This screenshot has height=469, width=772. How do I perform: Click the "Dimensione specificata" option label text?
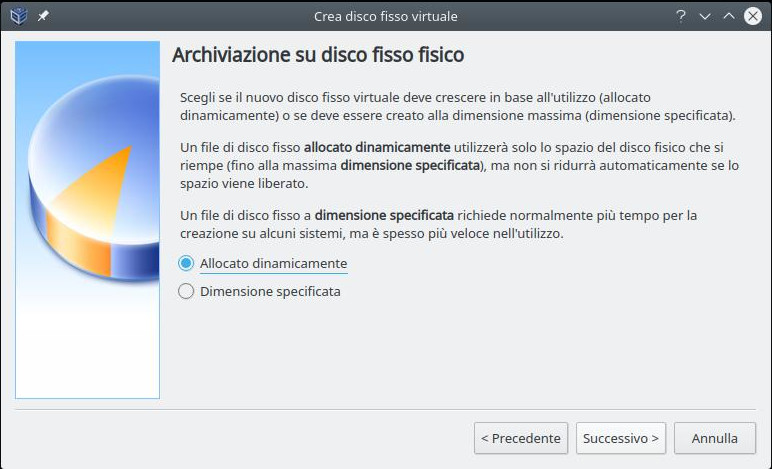(x=270, y=291)
